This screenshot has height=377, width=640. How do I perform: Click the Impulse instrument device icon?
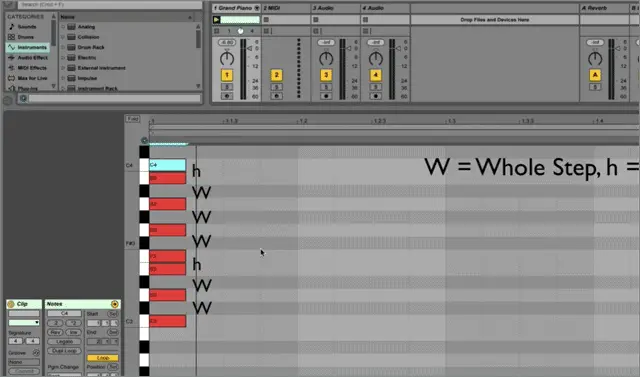click(x=71, y=78)
